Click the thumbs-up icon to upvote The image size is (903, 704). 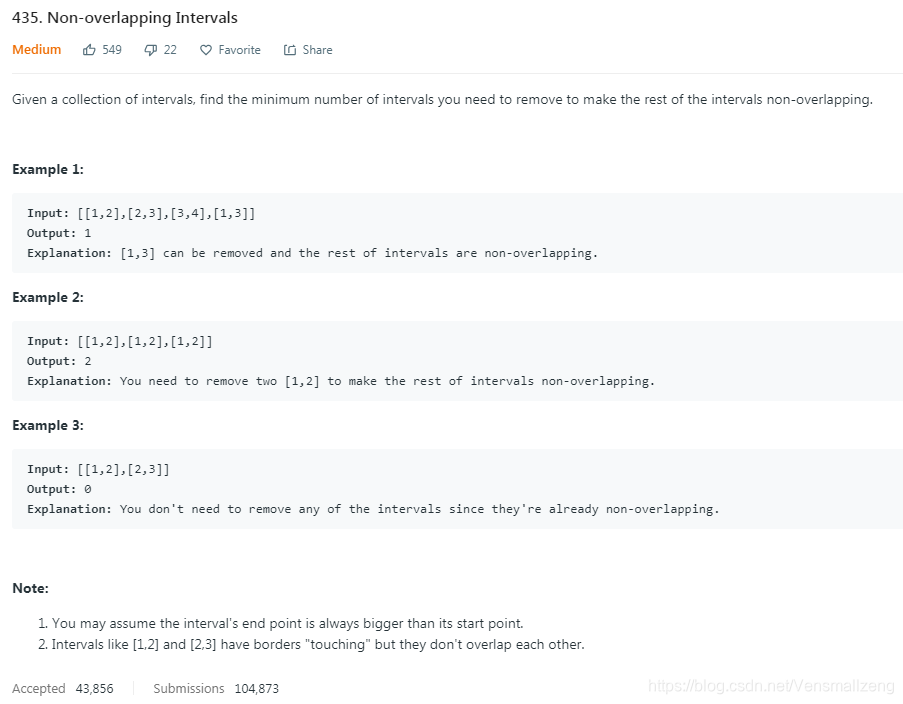(89, 49)
